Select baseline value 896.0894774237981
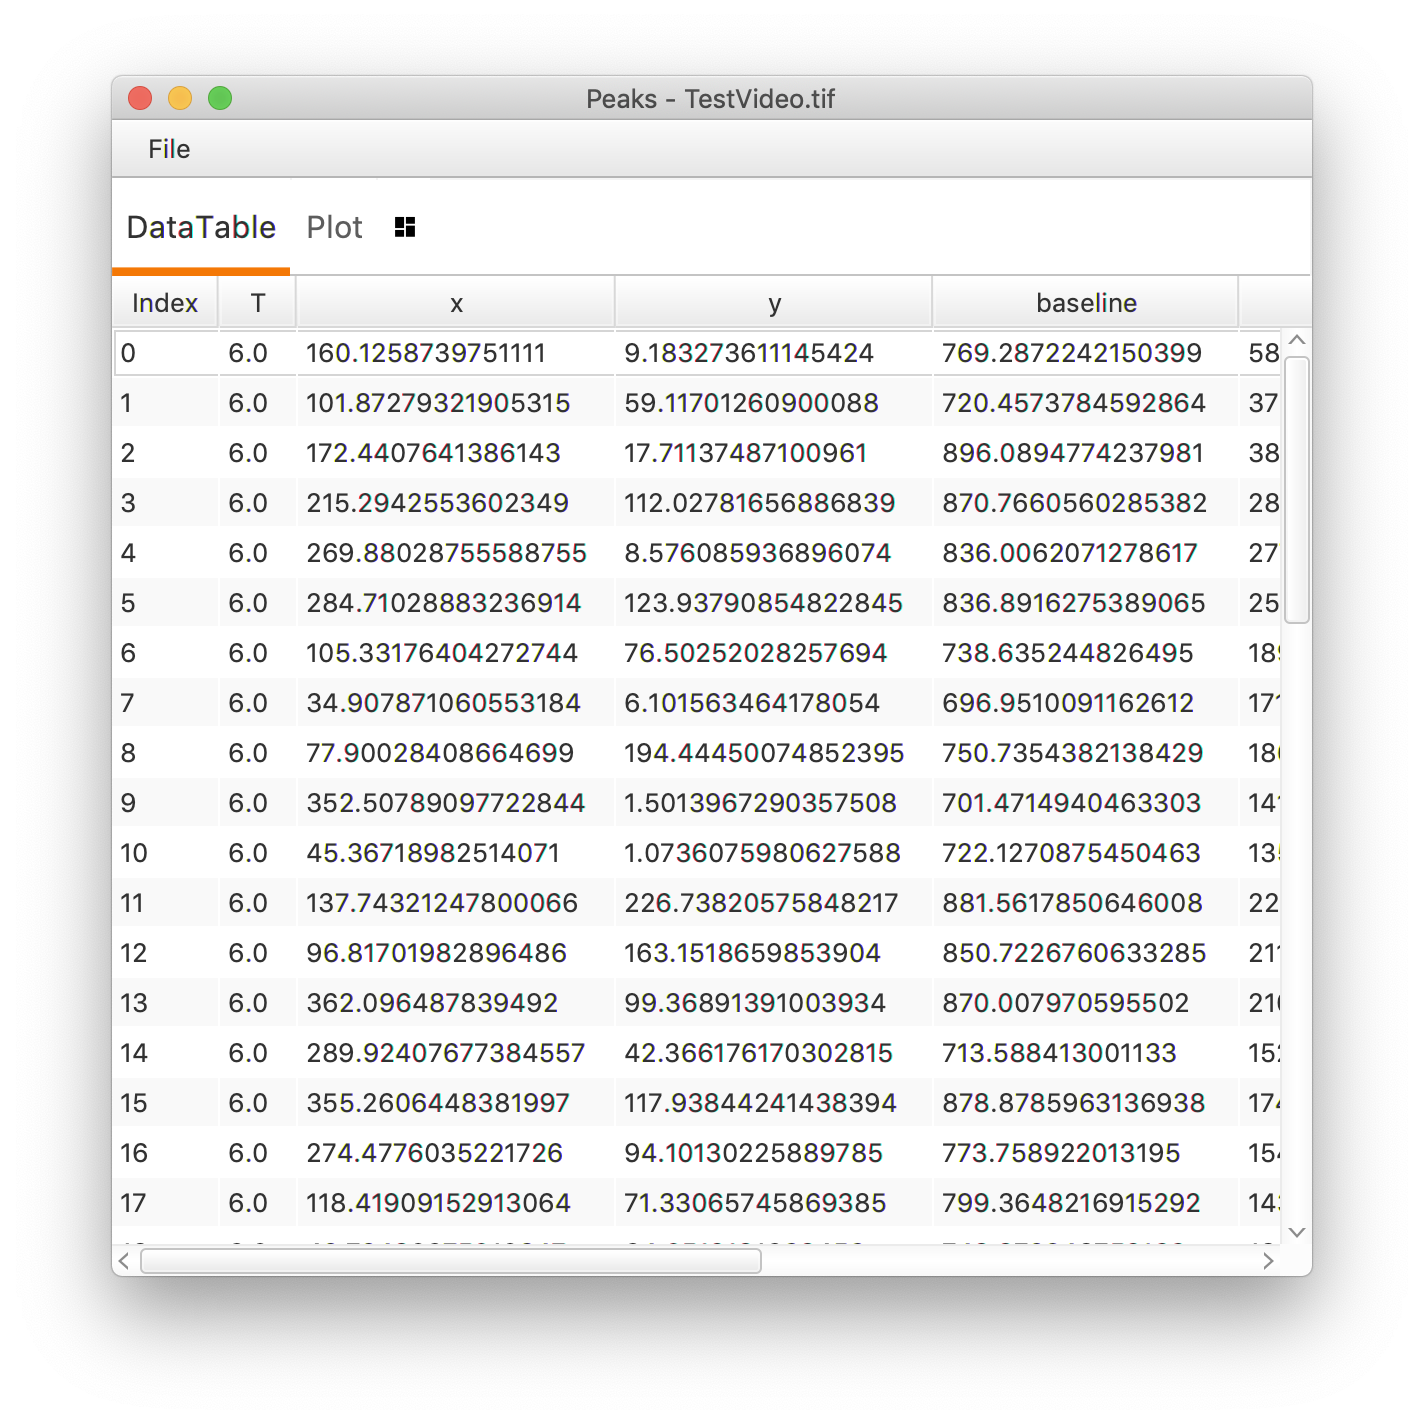Screen dimensions: 1424x1424 pyautogui.click(x=1073, y=453)
